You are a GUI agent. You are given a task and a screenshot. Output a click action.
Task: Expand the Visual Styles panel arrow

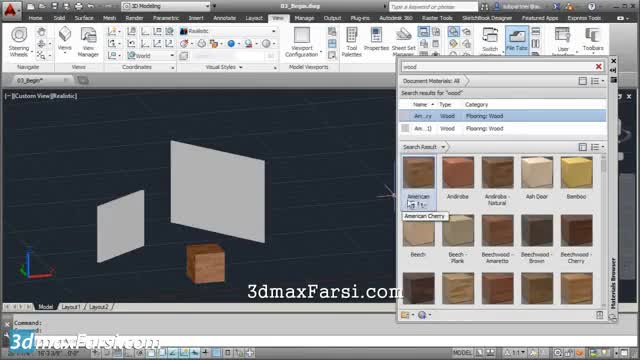click(240, 67)
